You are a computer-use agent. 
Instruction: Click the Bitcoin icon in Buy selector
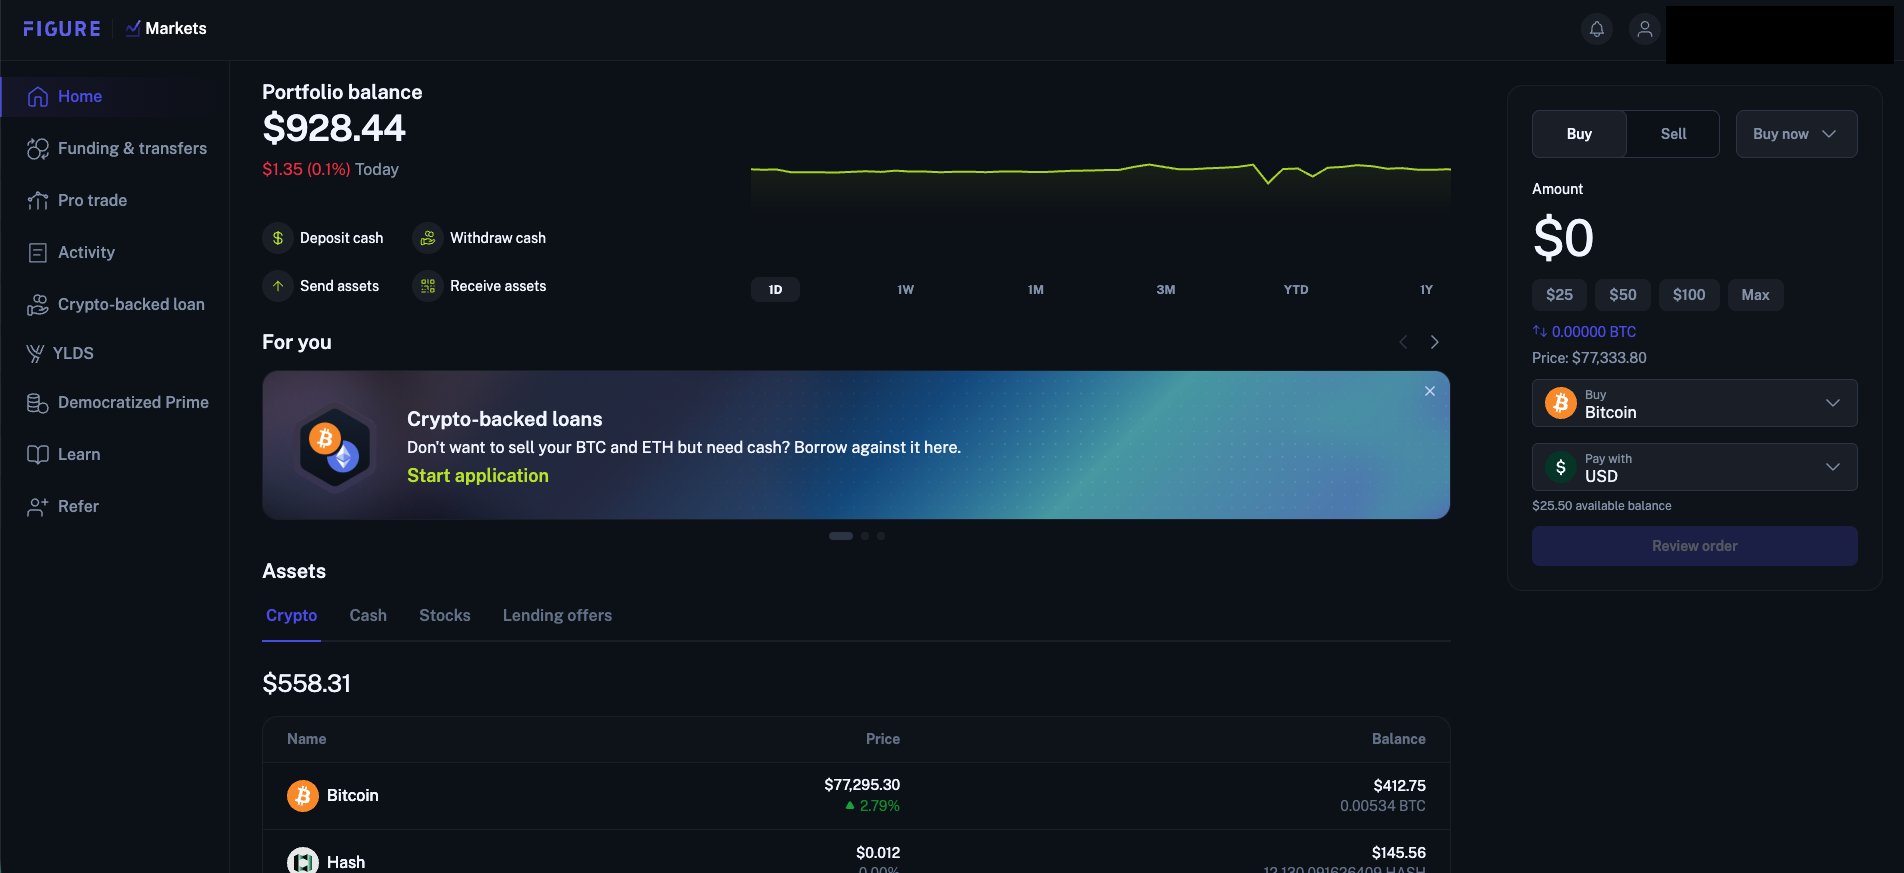[x=1561, y=403]
